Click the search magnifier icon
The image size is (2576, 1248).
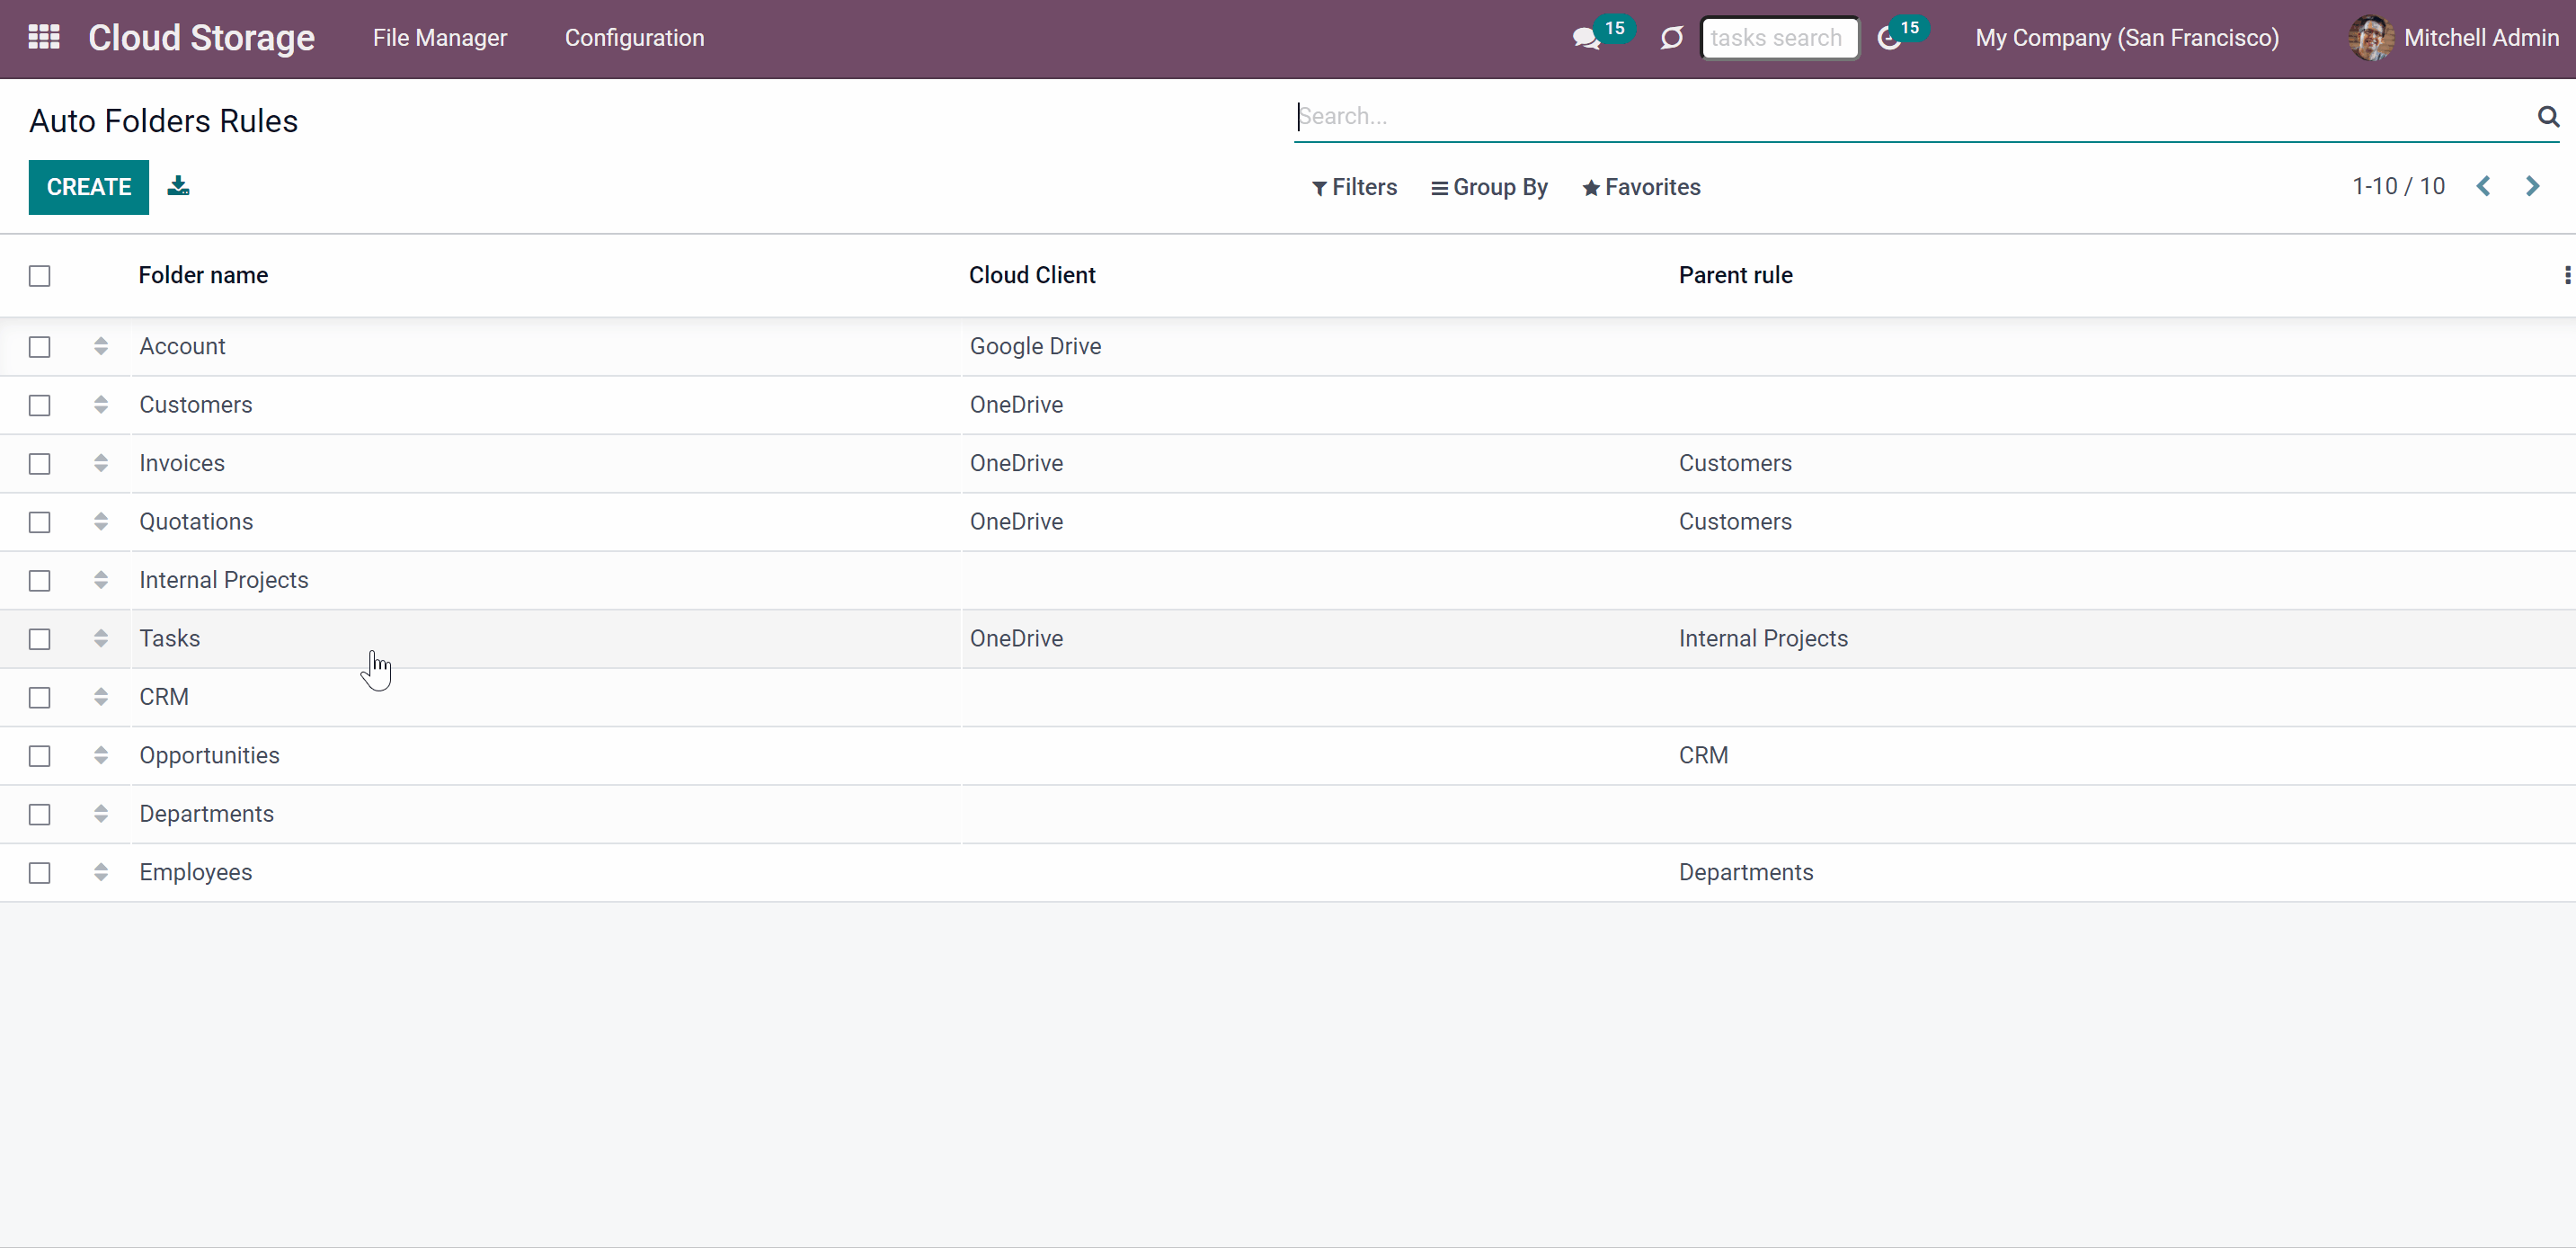[x=2548, y=116]
